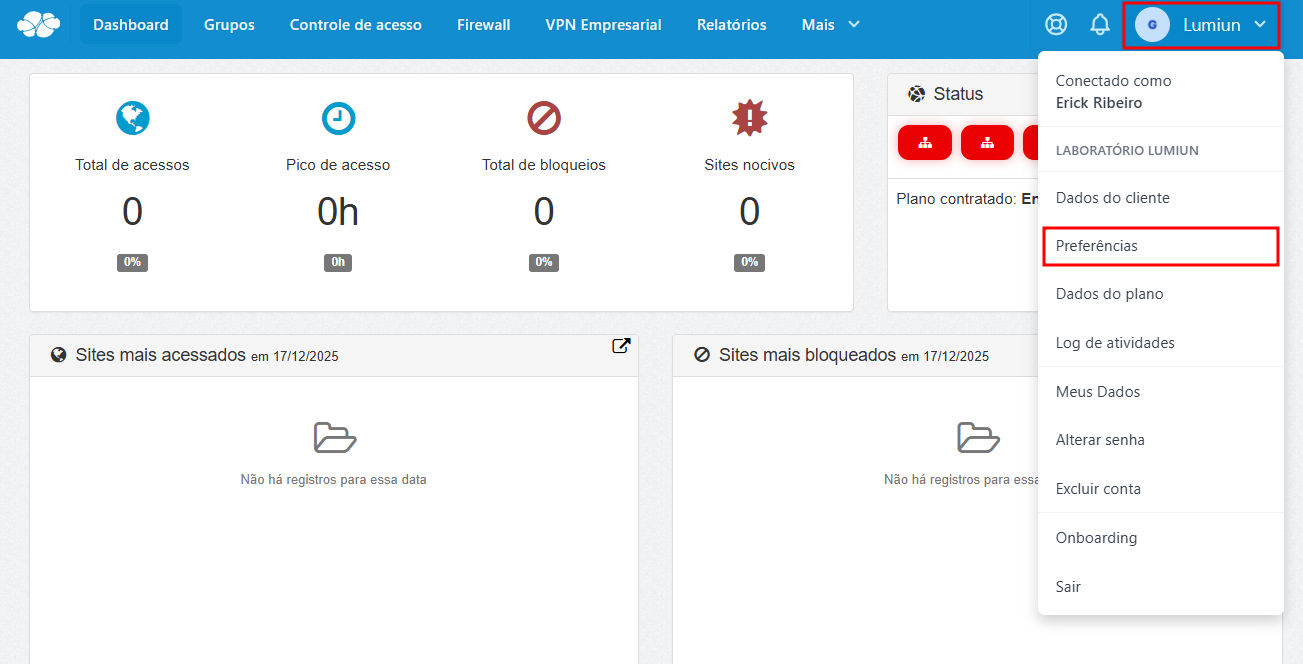Click the user avatar circle

click(x=1152, y=25)
